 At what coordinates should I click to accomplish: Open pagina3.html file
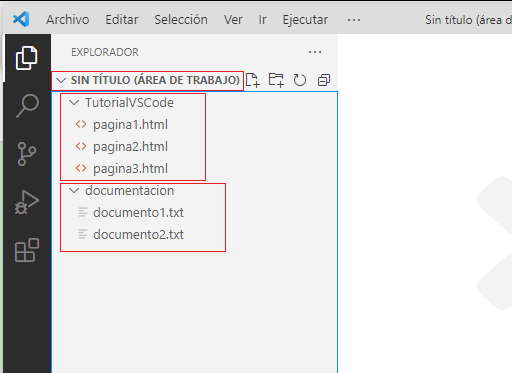click(x=130, y=169)
